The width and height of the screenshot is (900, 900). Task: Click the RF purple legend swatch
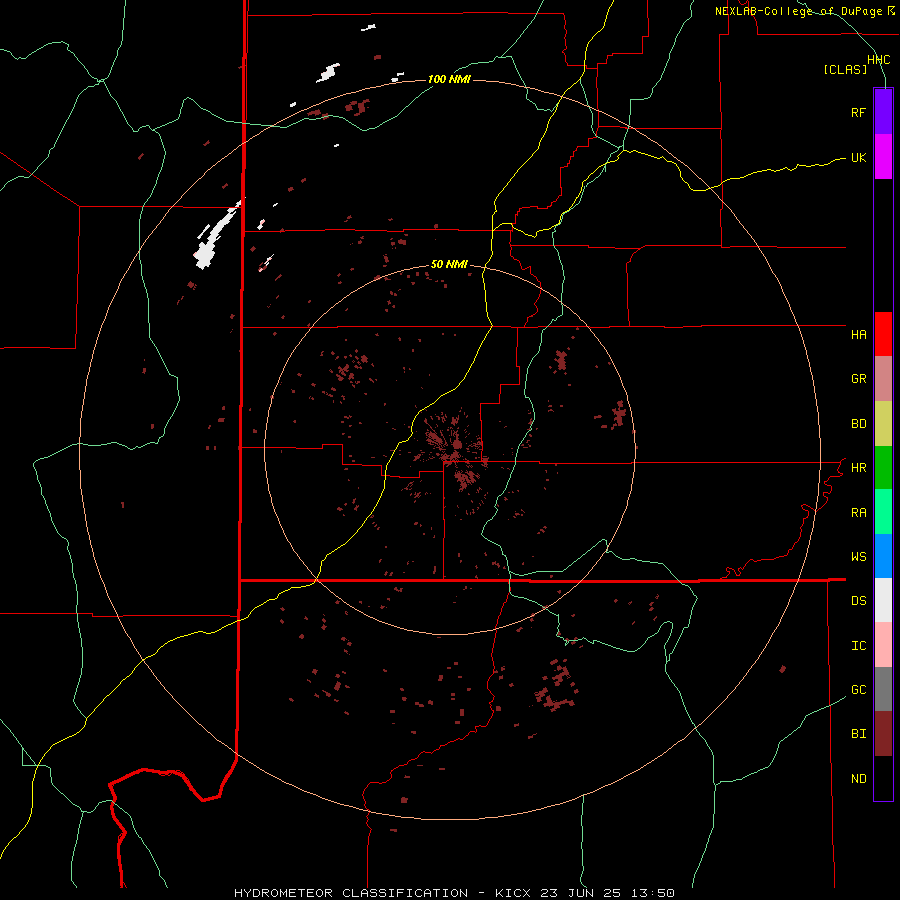point(883,112)
